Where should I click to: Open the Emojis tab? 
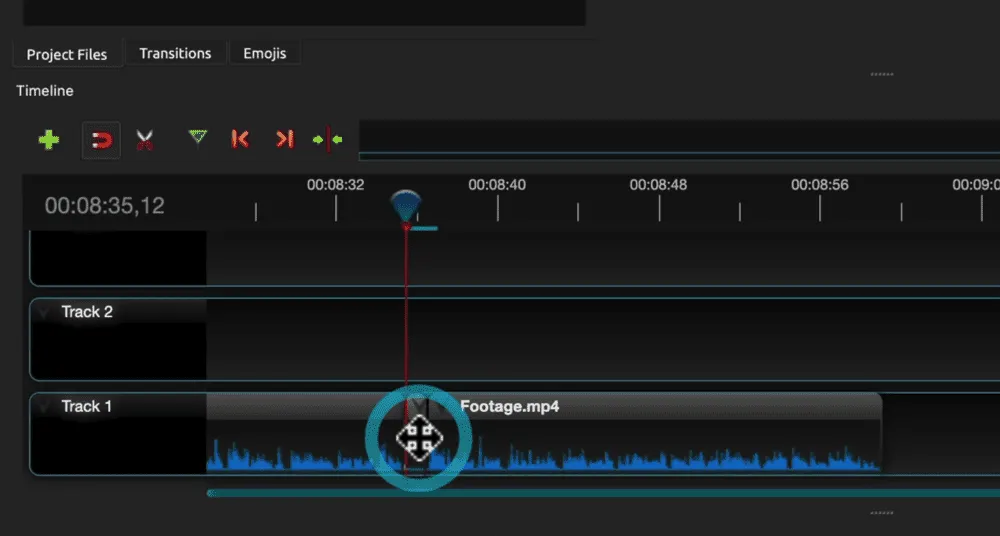(265, 54)
